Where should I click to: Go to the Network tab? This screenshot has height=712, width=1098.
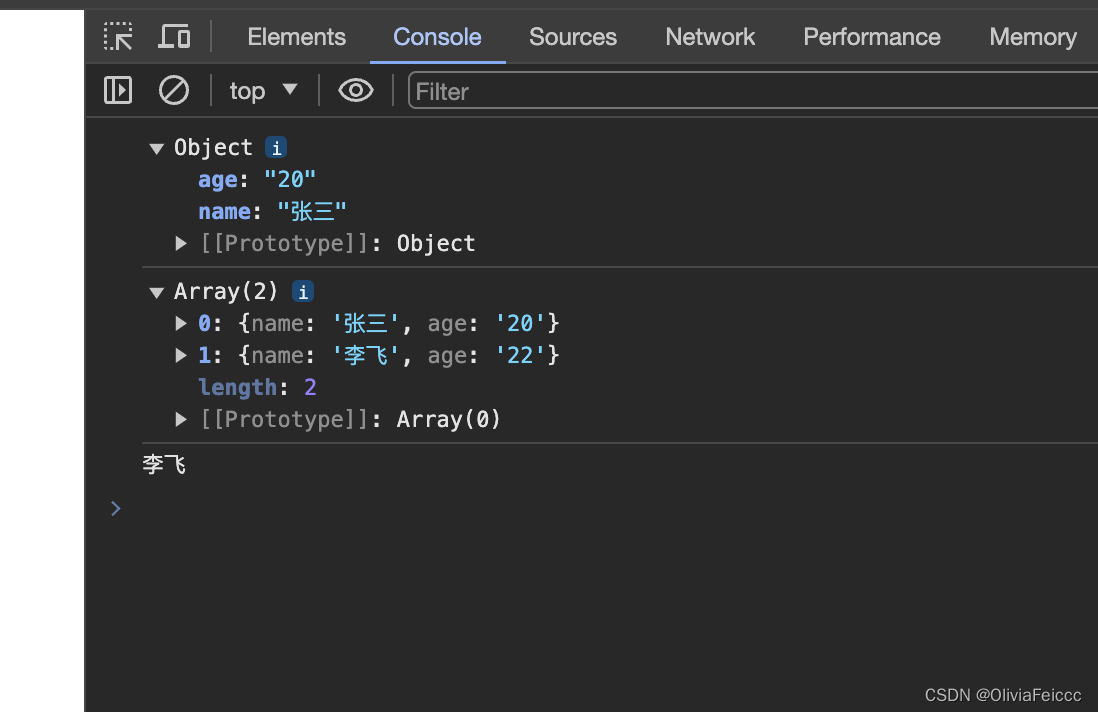pos(710,37)
